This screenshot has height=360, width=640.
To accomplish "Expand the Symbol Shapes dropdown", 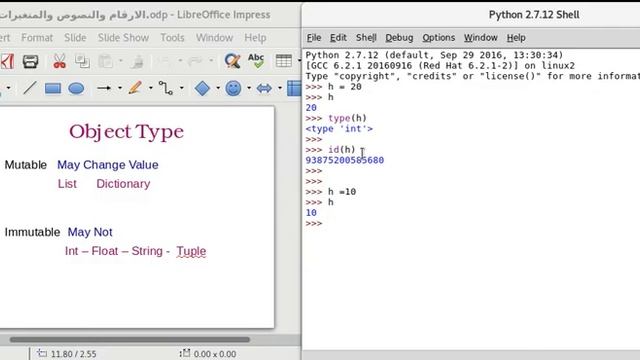I will pos(249,88).
